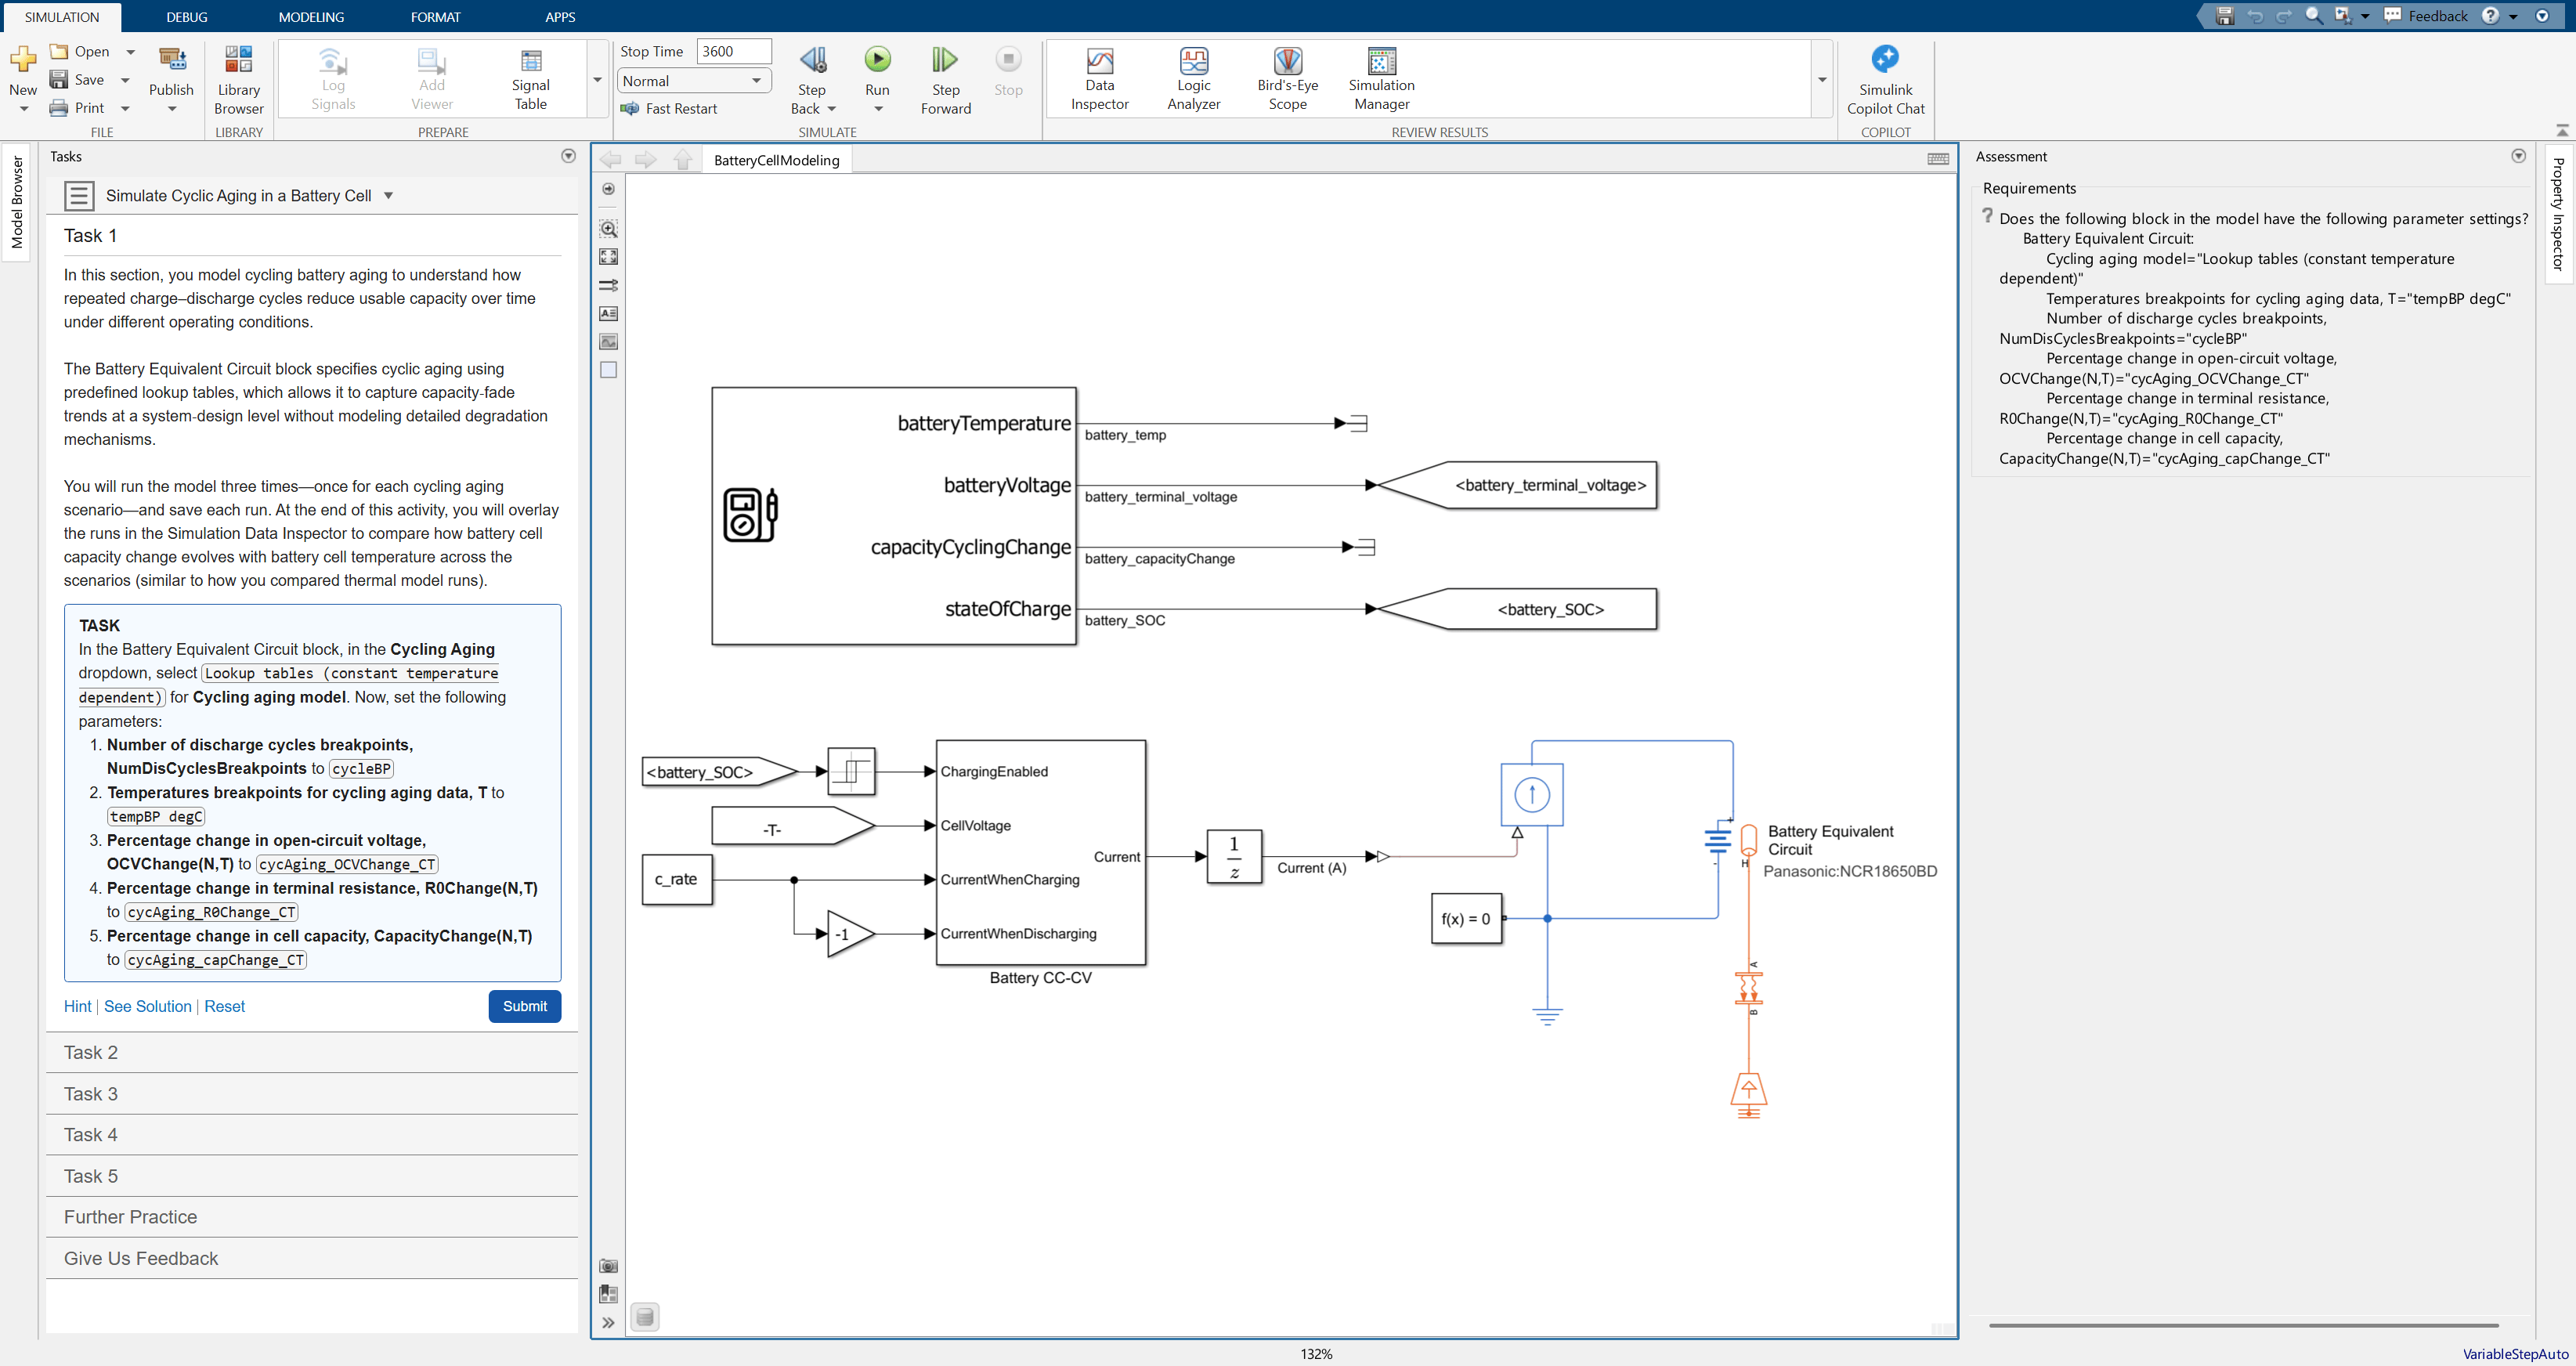Expand the Save dropdown arrow
This screenshot has height=1366, width=2576.
click(x=125, y=80)
